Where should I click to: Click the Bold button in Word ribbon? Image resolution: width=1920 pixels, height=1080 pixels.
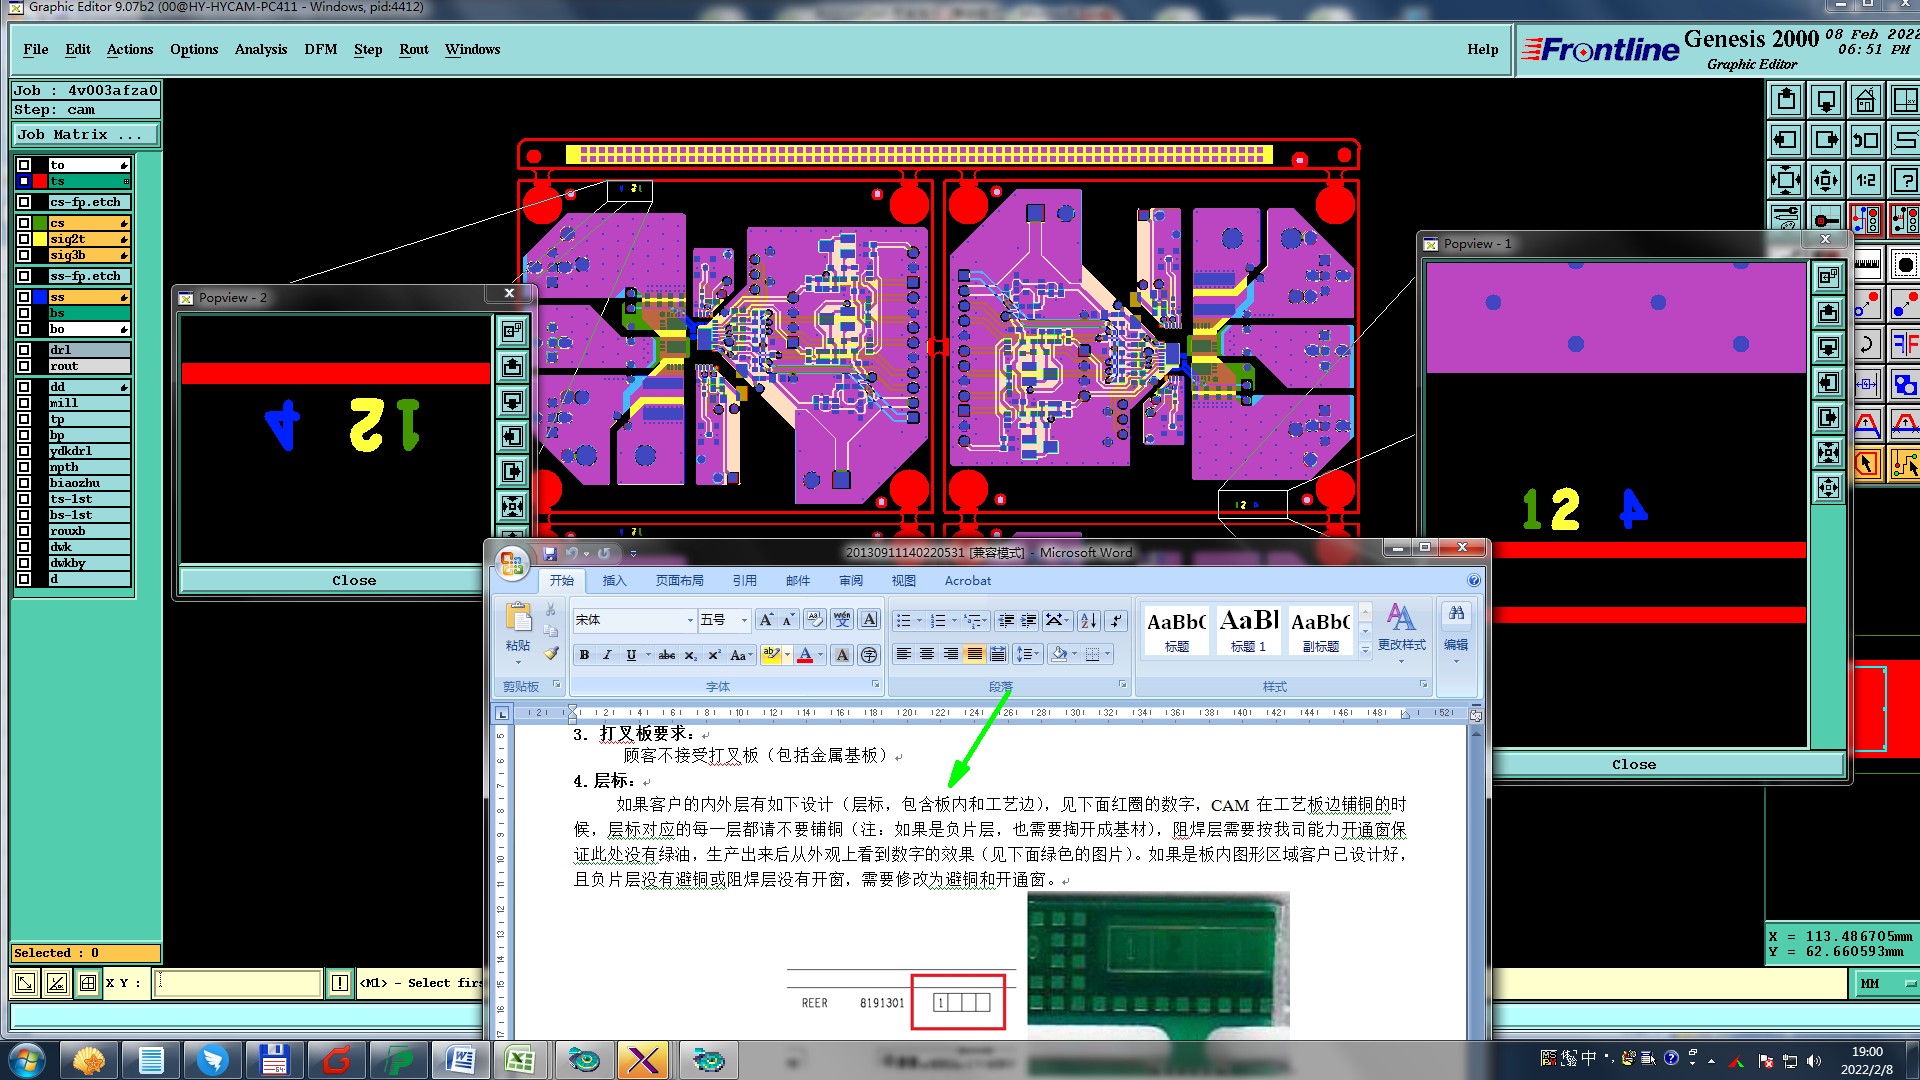coord(584,655)
